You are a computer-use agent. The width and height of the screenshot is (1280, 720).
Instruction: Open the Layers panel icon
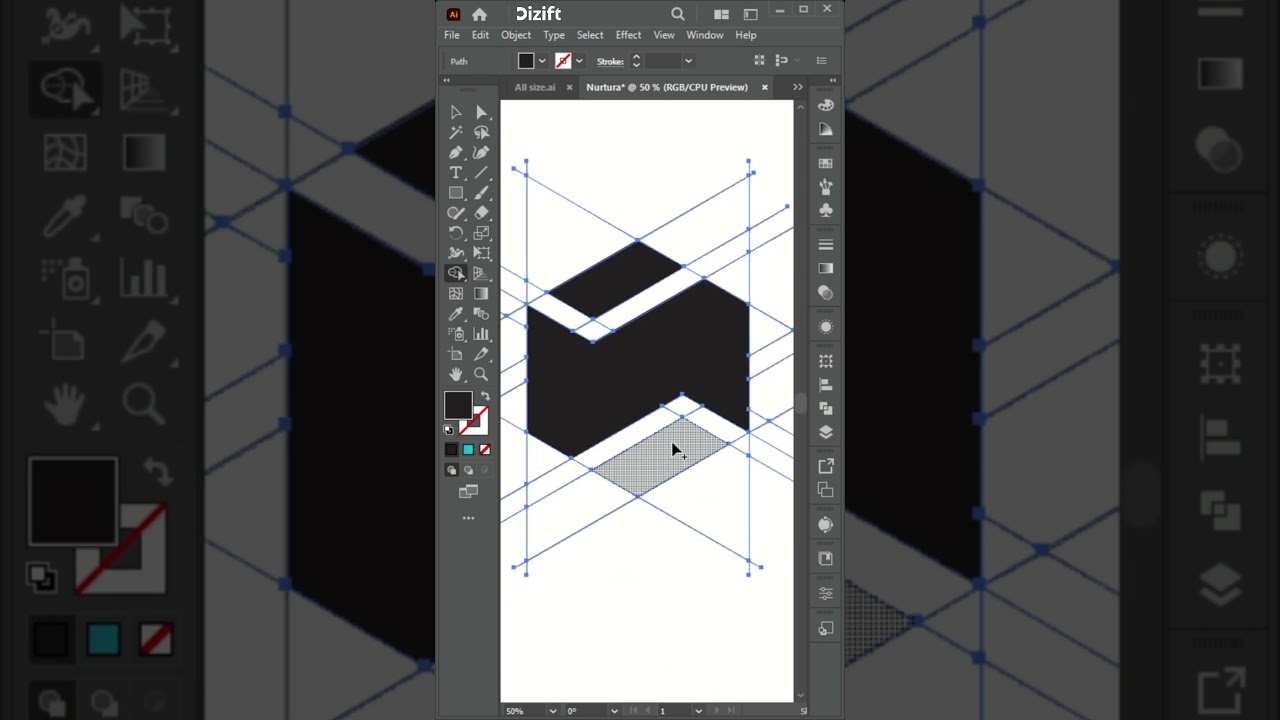[x=826, y=432]
